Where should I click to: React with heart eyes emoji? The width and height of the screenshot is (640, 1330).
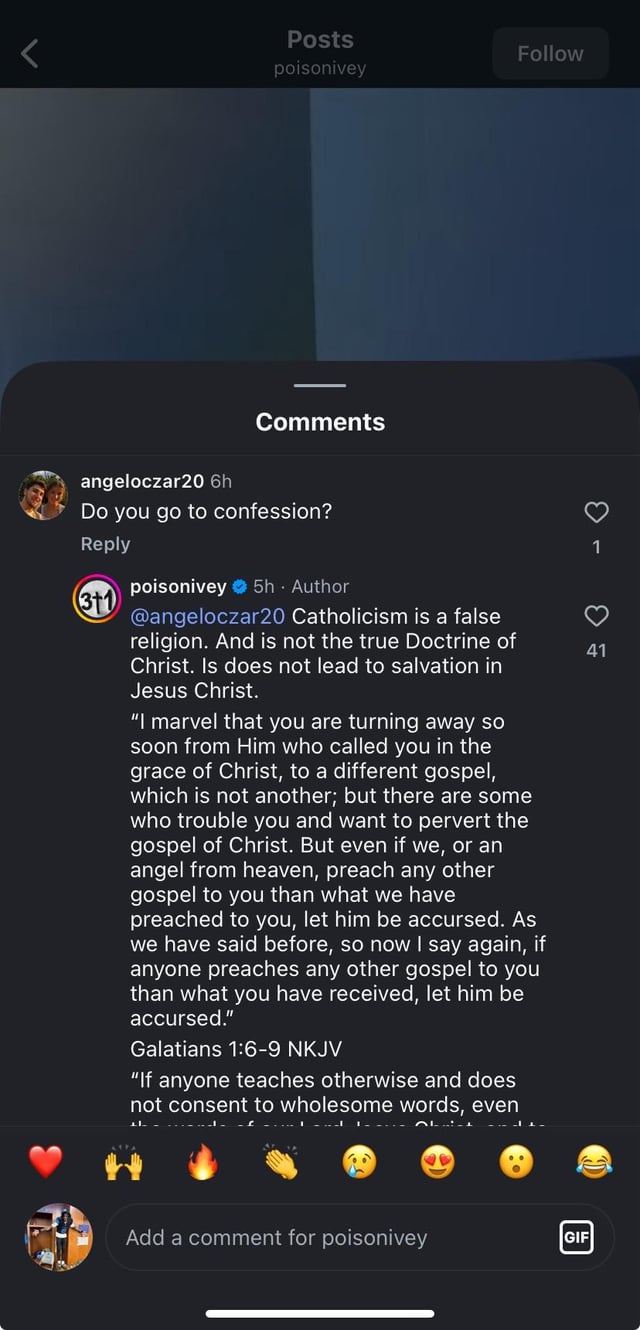tap(438, 1162)
